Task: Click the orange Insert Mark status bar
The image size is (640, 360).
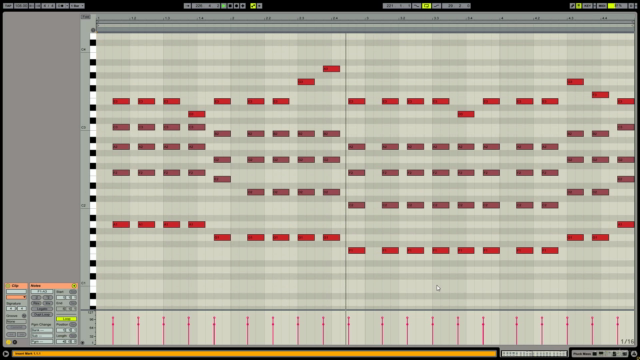Action: coord(255,353)
